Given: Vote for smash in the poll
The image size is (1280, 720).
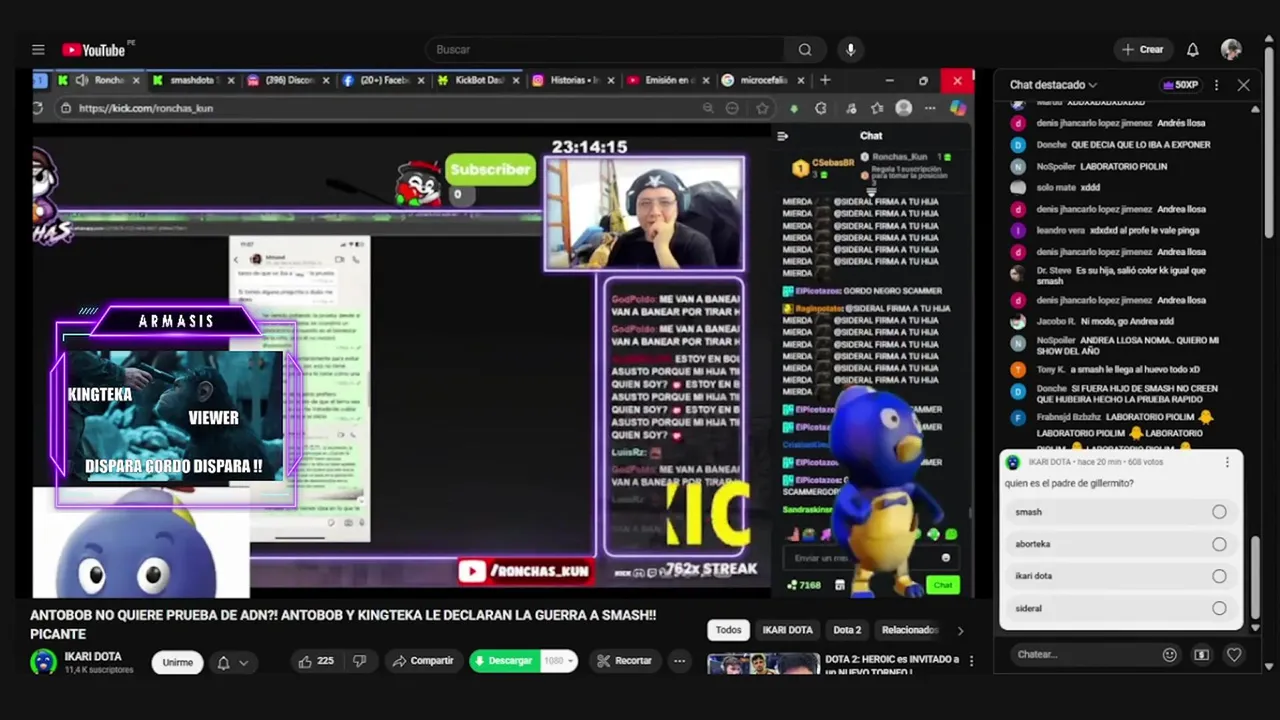Looking at the screenshot, I should 1120,512.
